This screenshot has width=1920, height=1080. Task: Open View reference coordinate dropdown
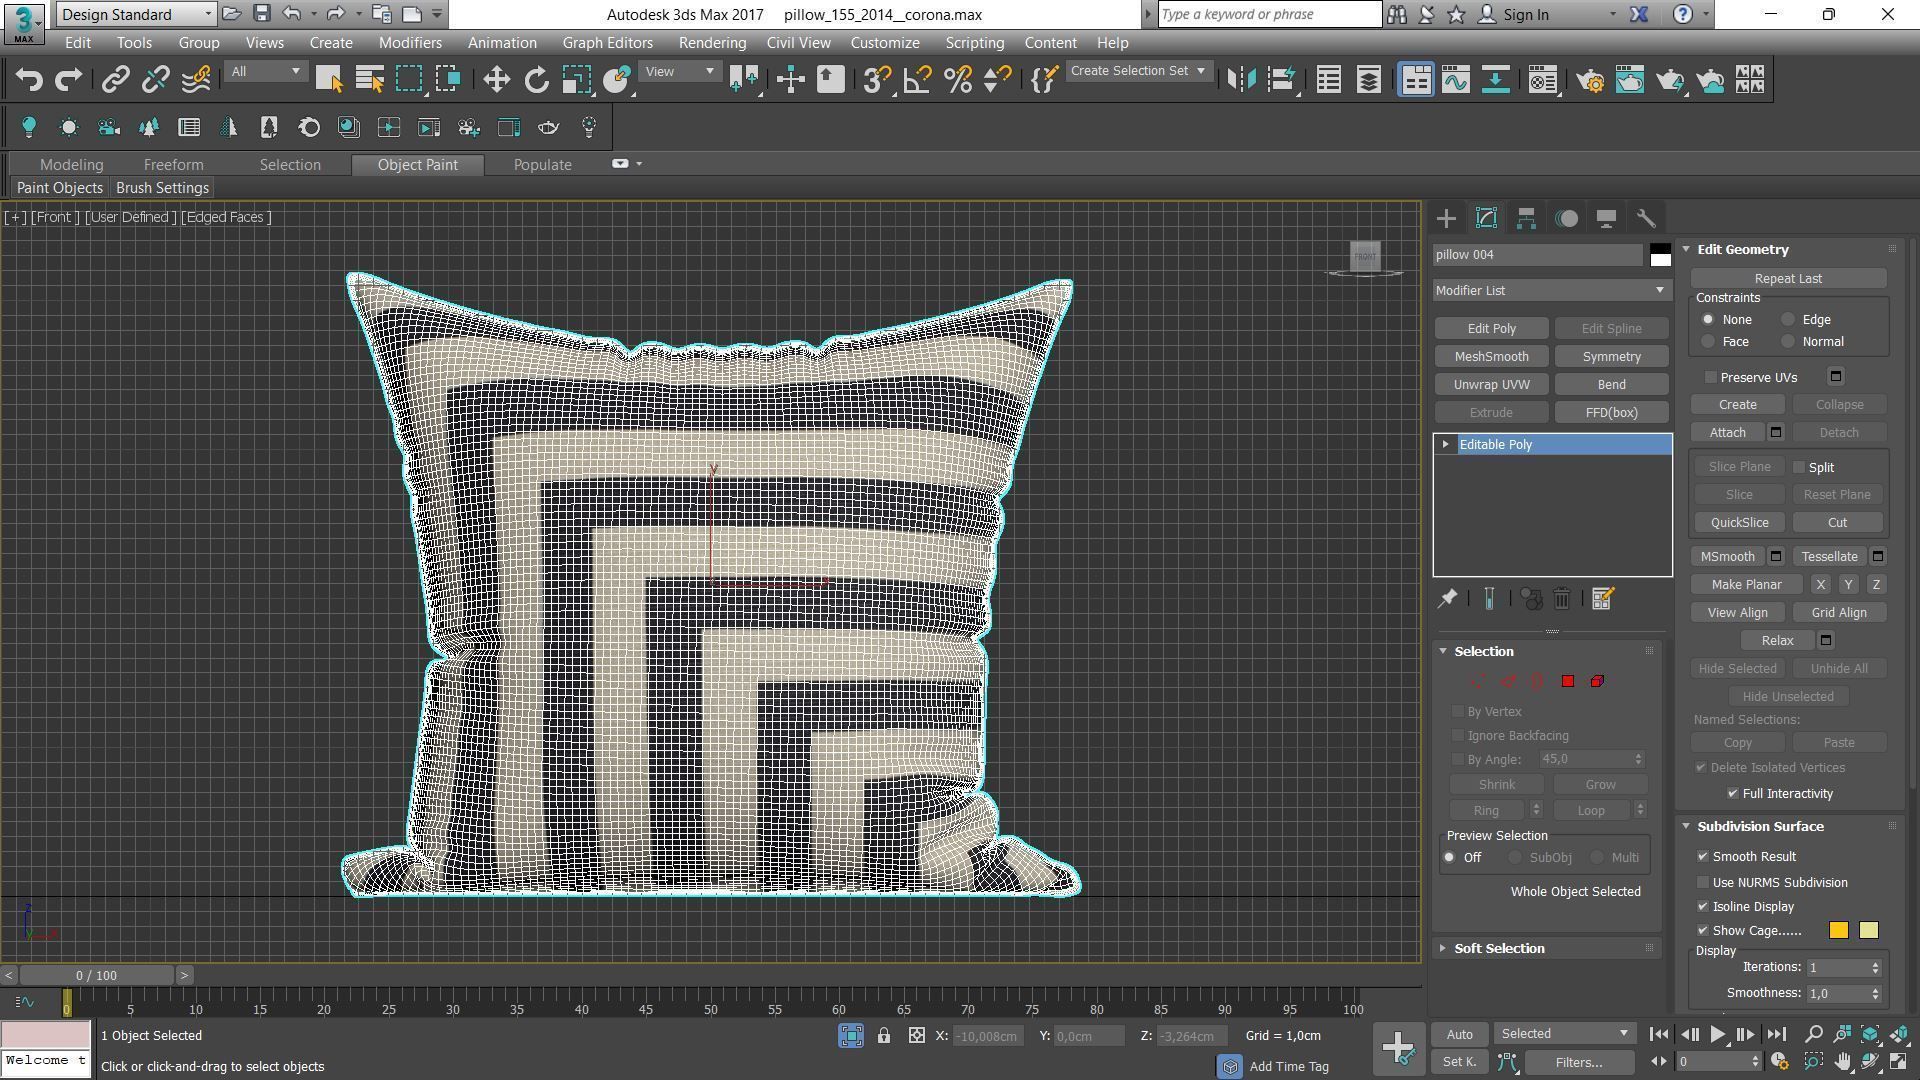[x=680, y=71]
